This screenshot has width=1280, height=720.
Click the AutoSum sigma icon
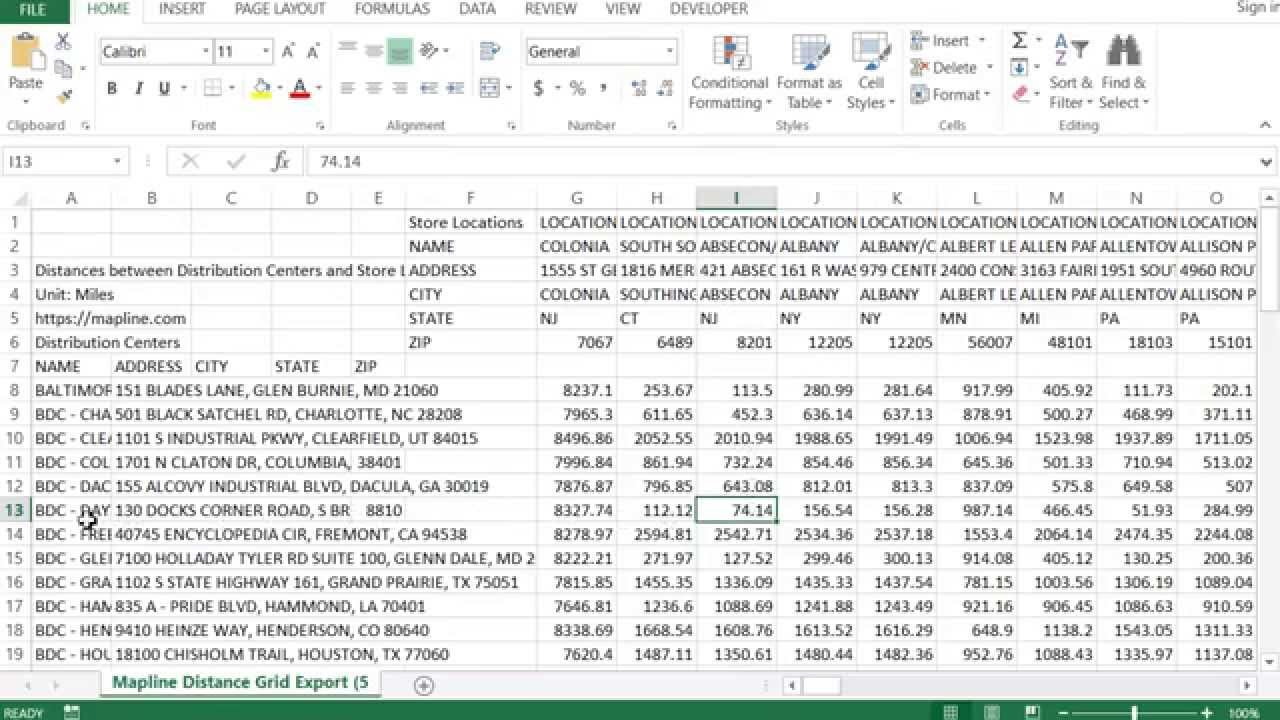coord(1019,40)
